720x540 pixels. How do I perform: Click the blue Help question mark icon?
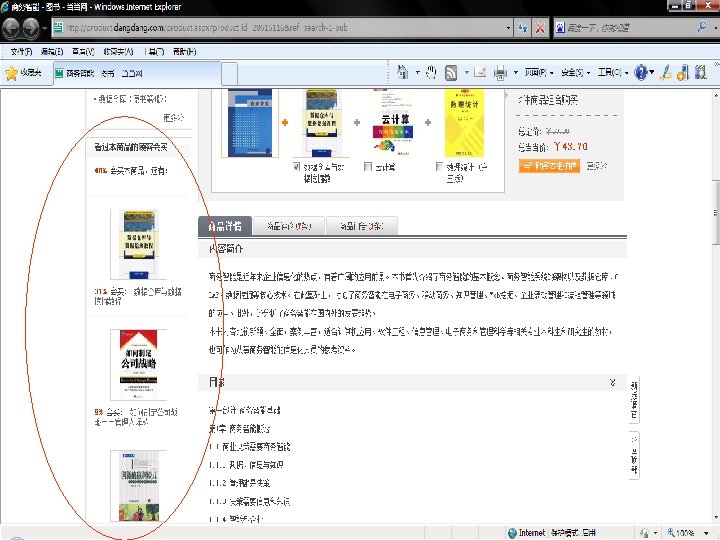(x=641, y=73)
